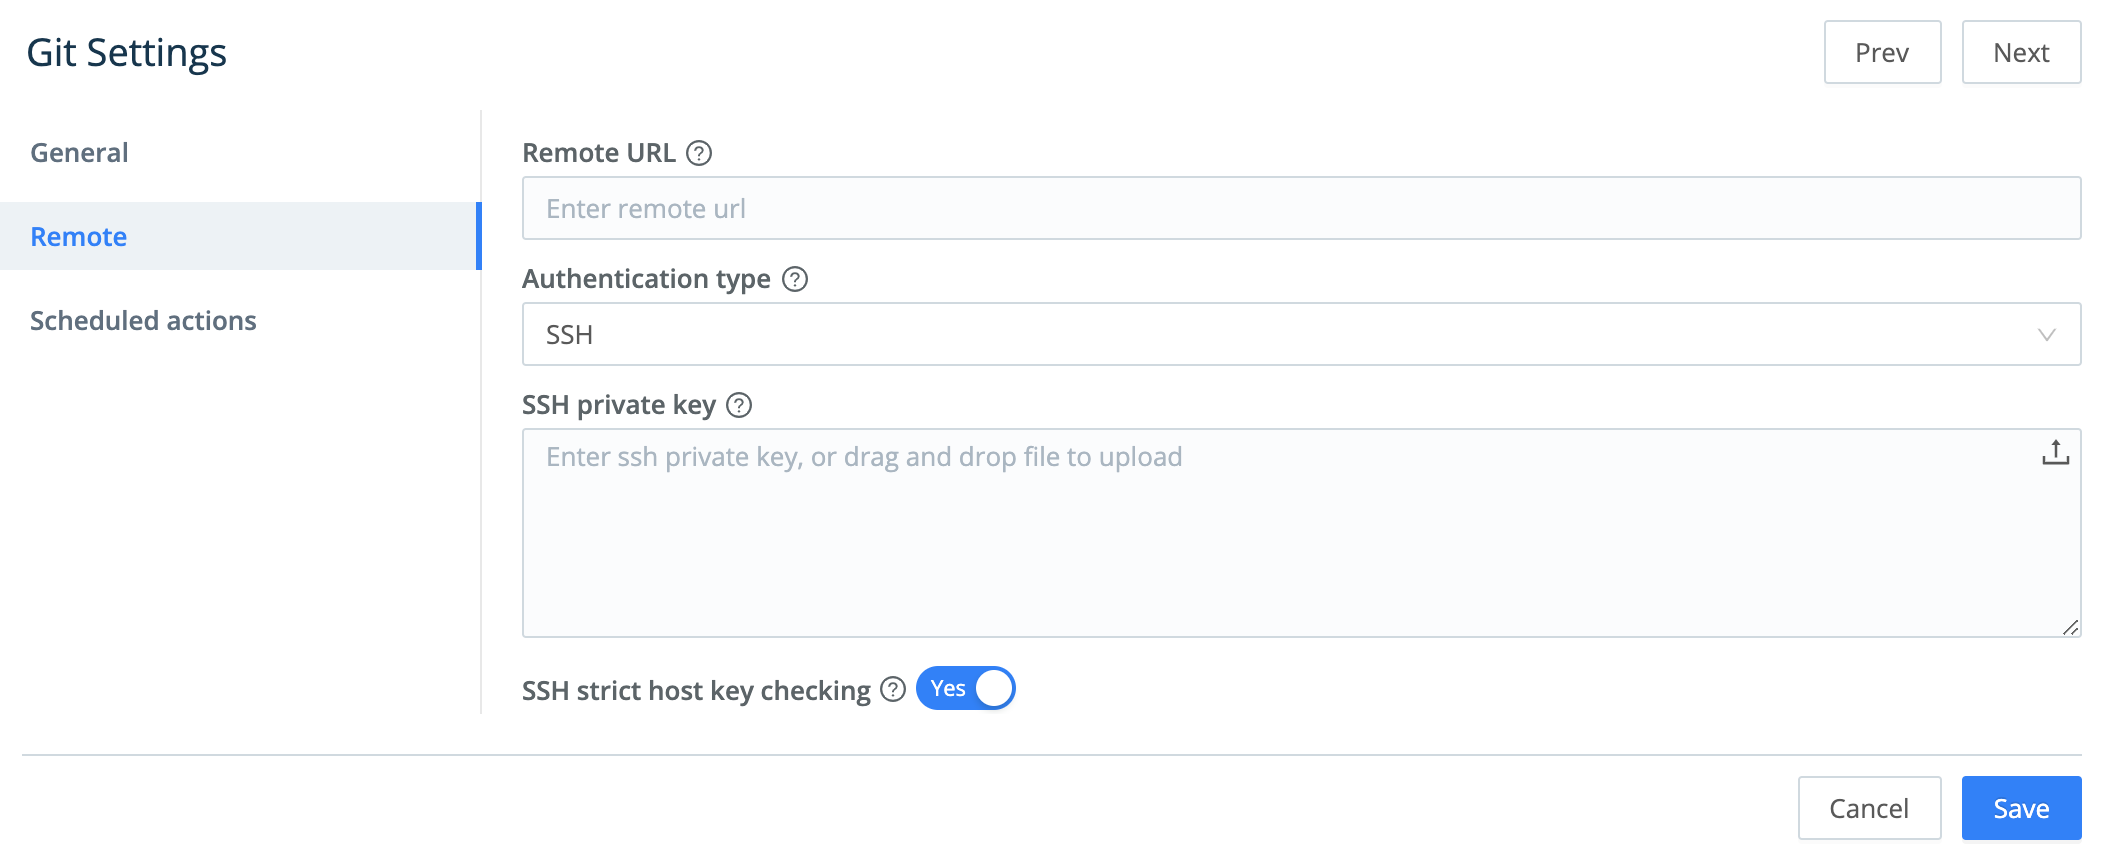Image resolution: width=2104 pixels, height=860 pixels.
Task: Cancel the Git settings changes
Action: 1868,807
